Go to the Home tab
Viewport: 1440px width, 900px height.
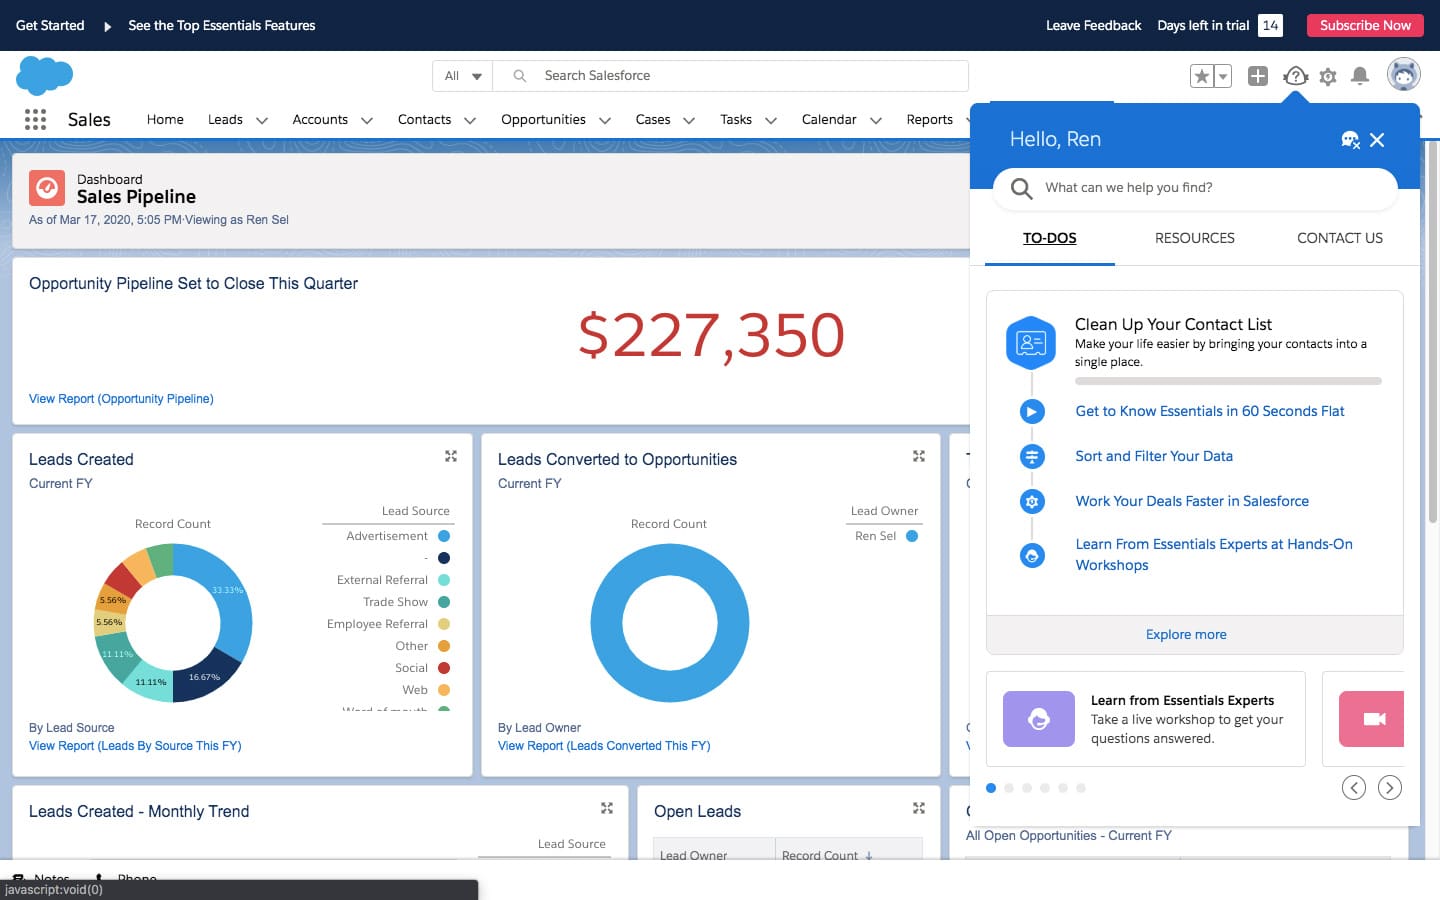(x=165, y=119)
